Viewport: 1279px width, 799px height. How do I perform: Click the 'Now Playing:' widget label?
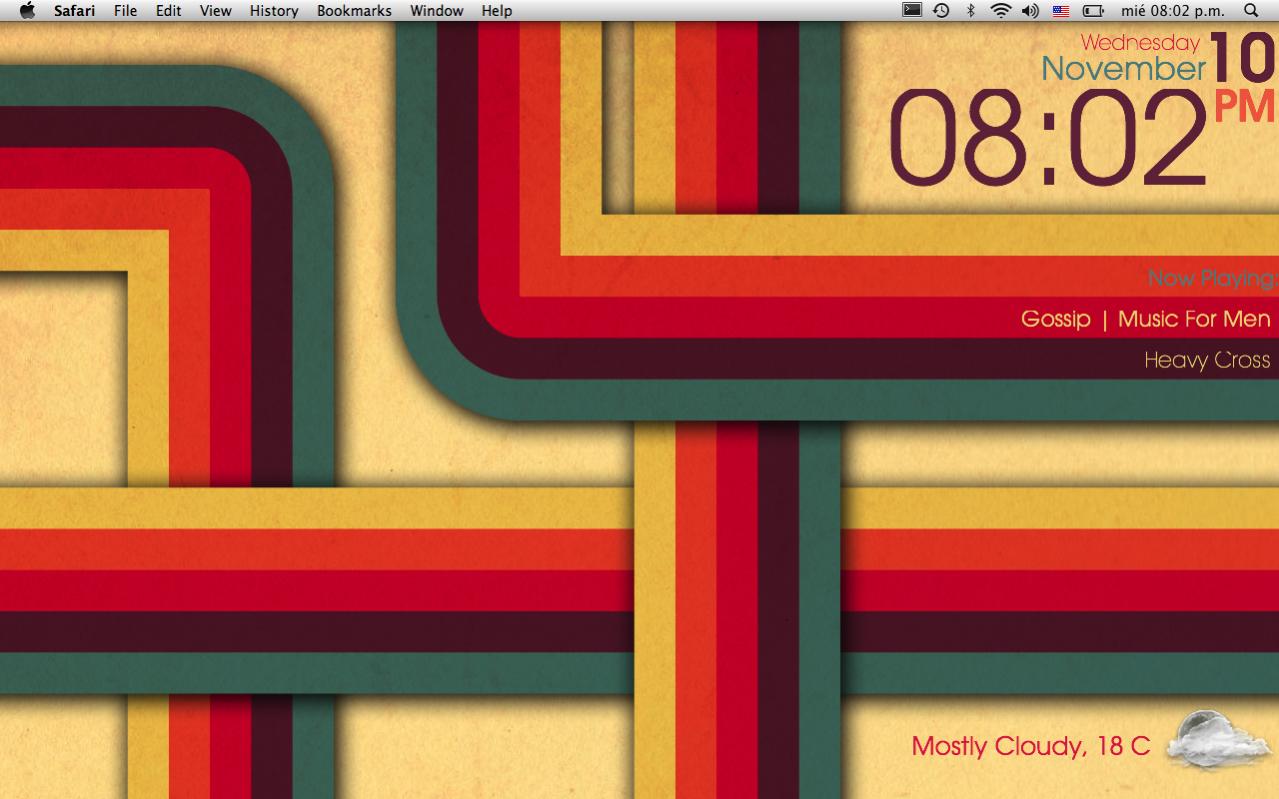pos(1212,278)
